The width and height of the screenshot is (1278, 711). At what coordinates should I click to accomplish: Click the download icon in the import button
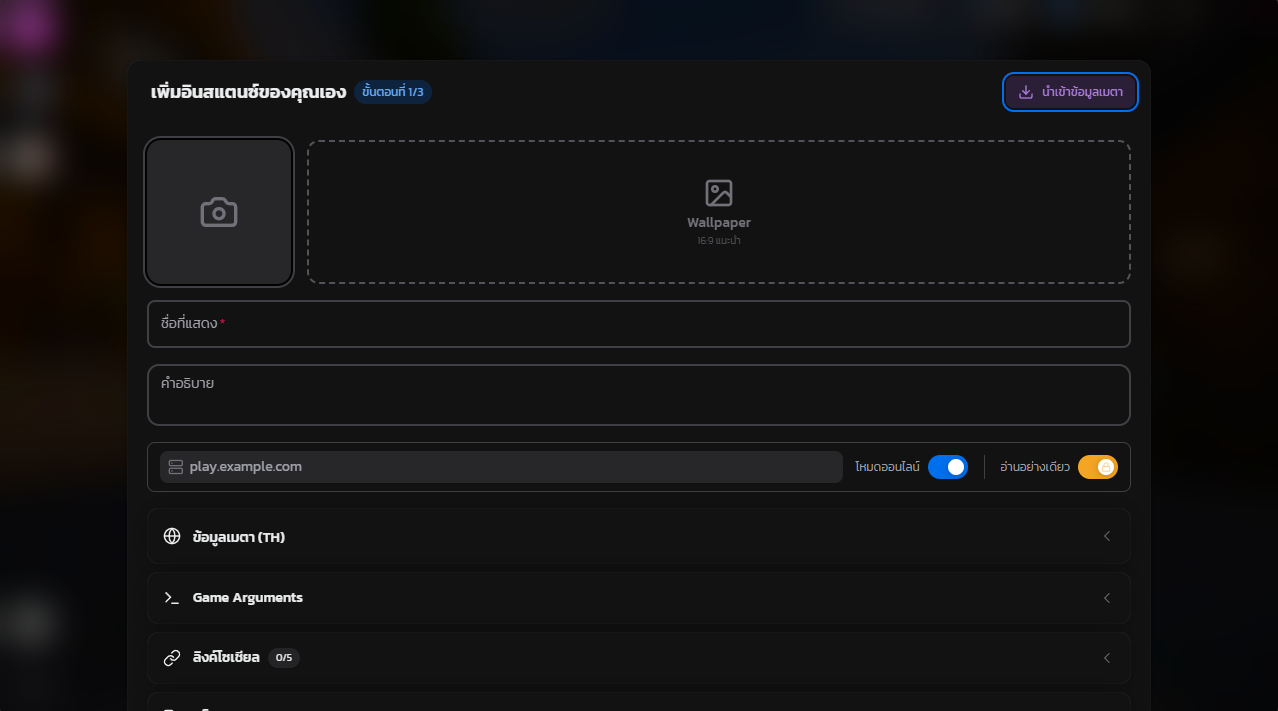click(1026, 92)
